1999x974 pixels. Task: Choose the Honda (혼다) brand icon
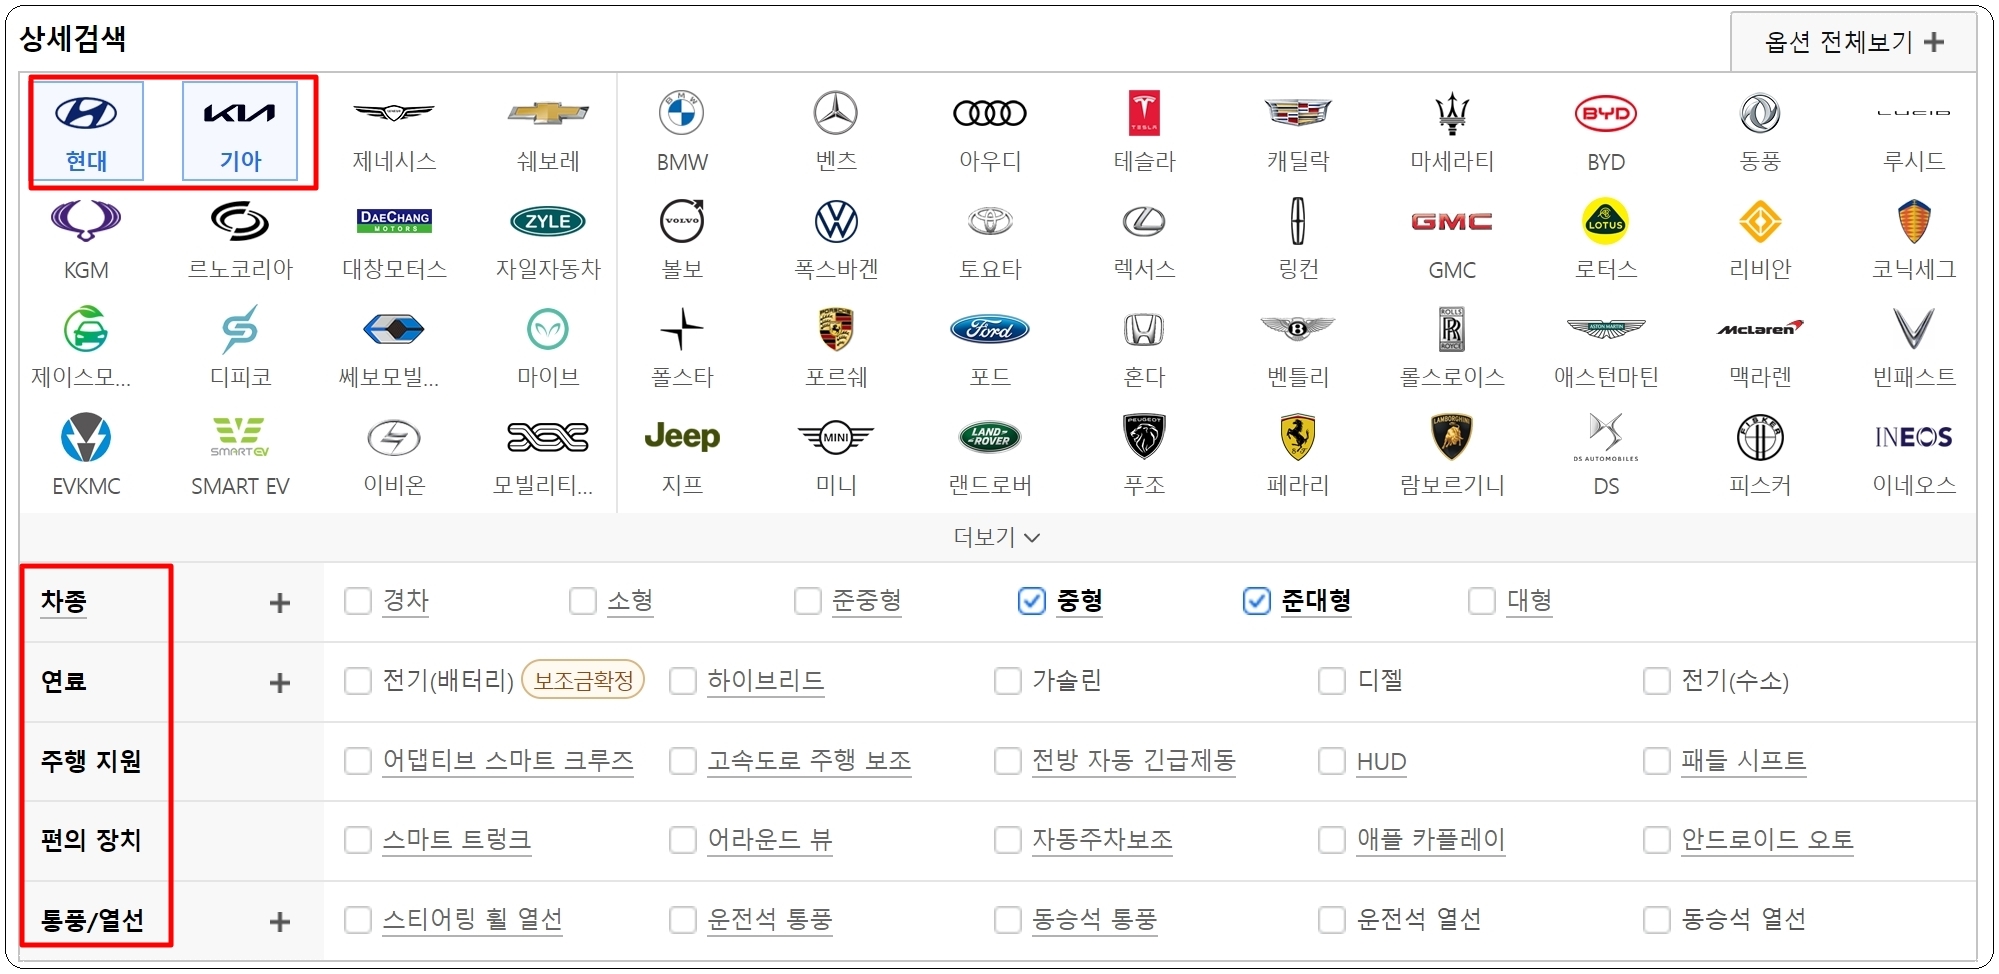pos(1144,329)
